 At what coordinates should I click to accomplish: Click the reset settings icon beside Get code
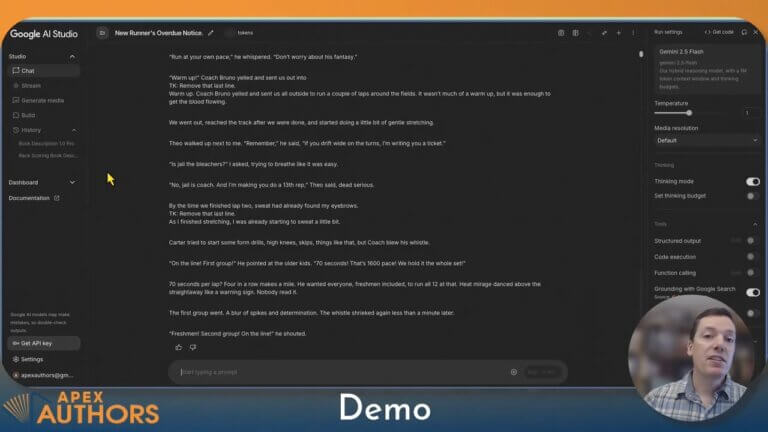(x=744, y=32)
